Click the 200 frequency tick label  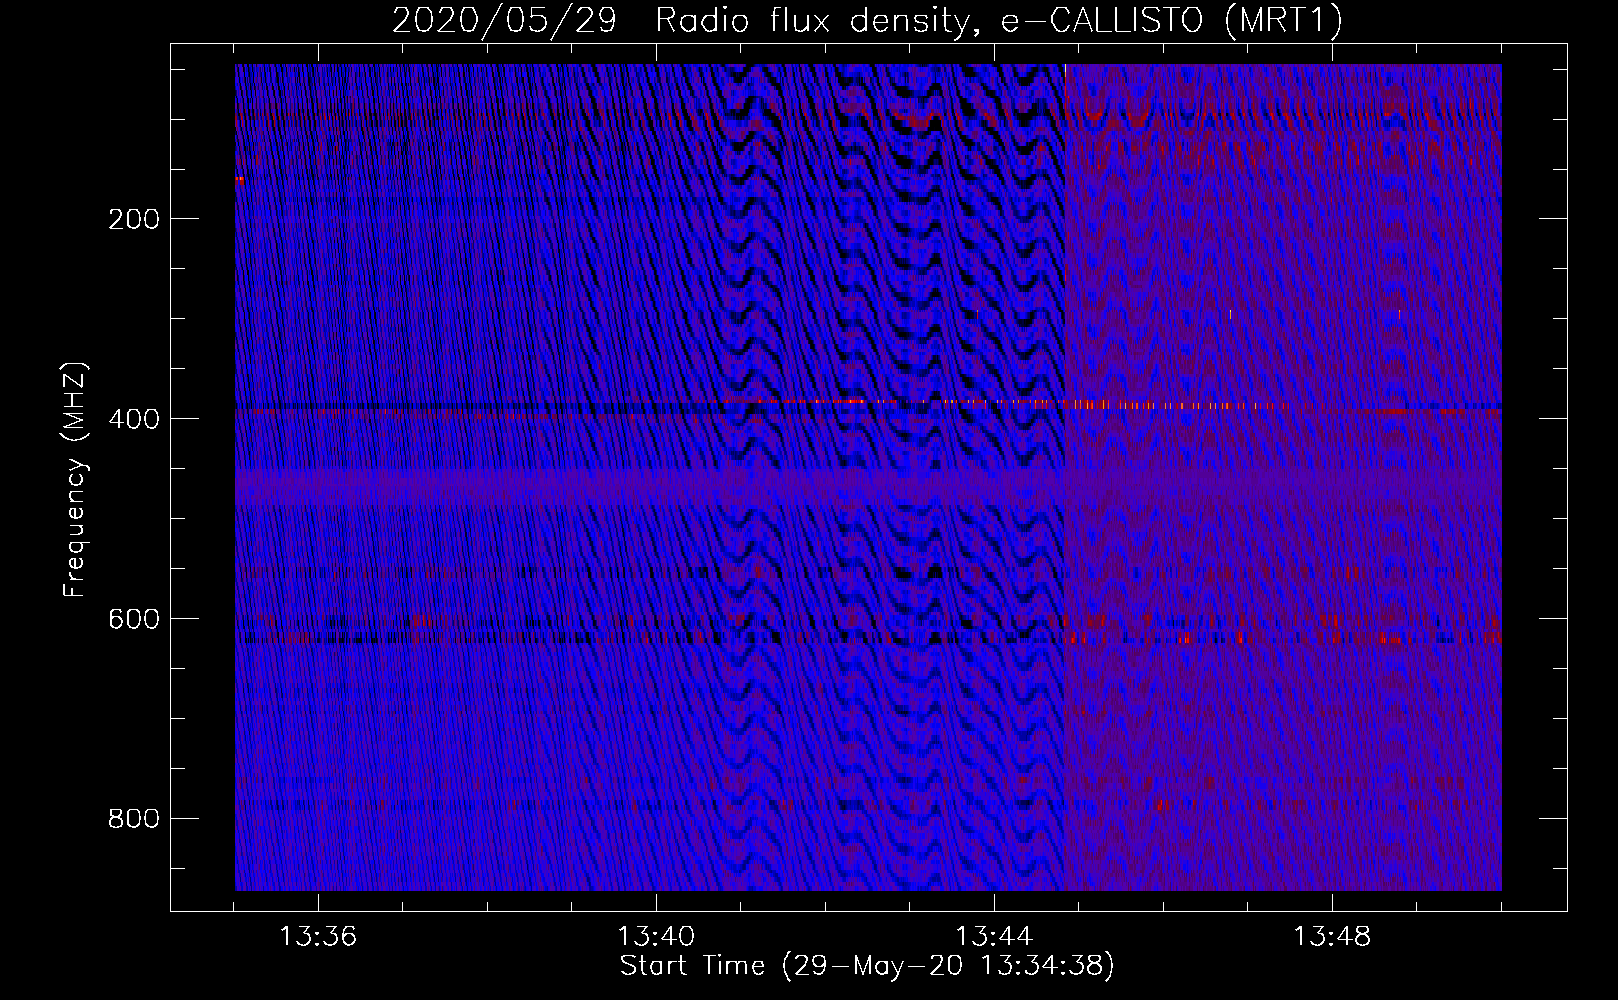point(134,219)
